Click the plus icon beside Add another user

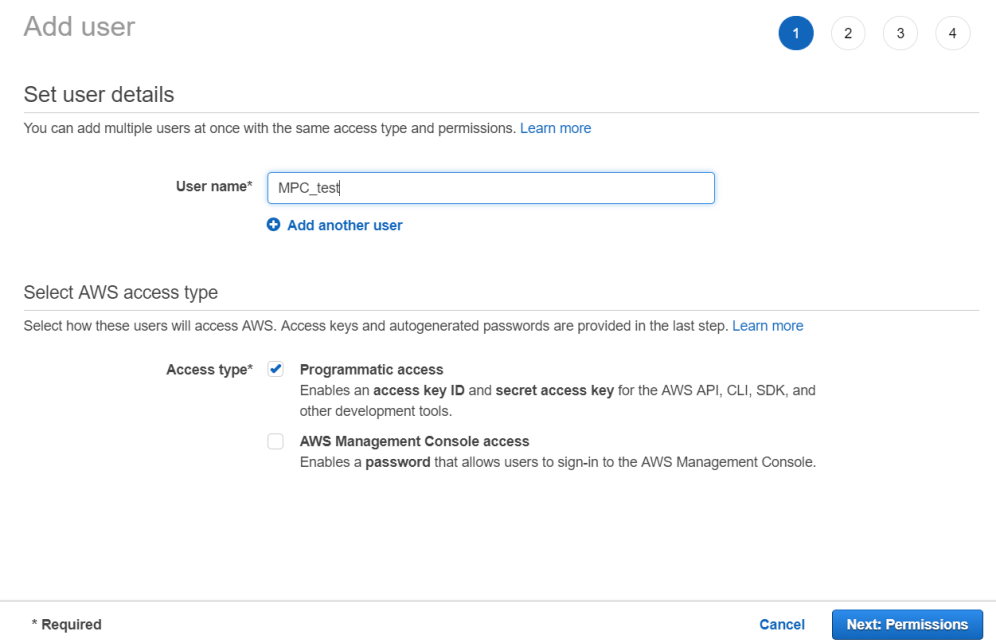click(x=273, y=225)
